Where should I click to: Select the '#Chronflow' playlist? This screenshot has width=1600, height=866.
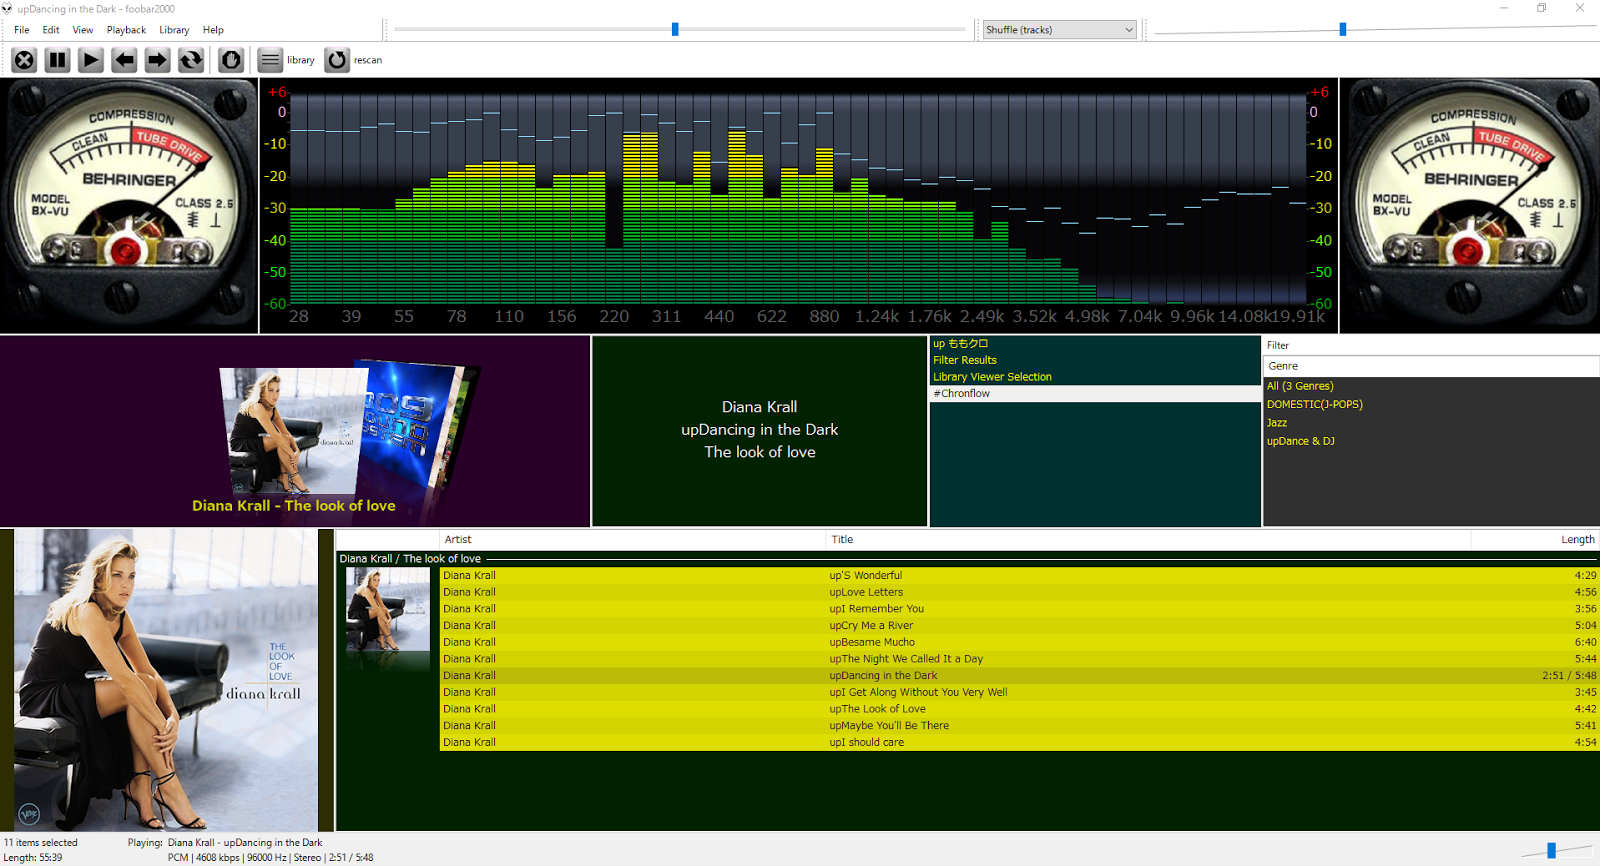click(x=1095, y=394)
